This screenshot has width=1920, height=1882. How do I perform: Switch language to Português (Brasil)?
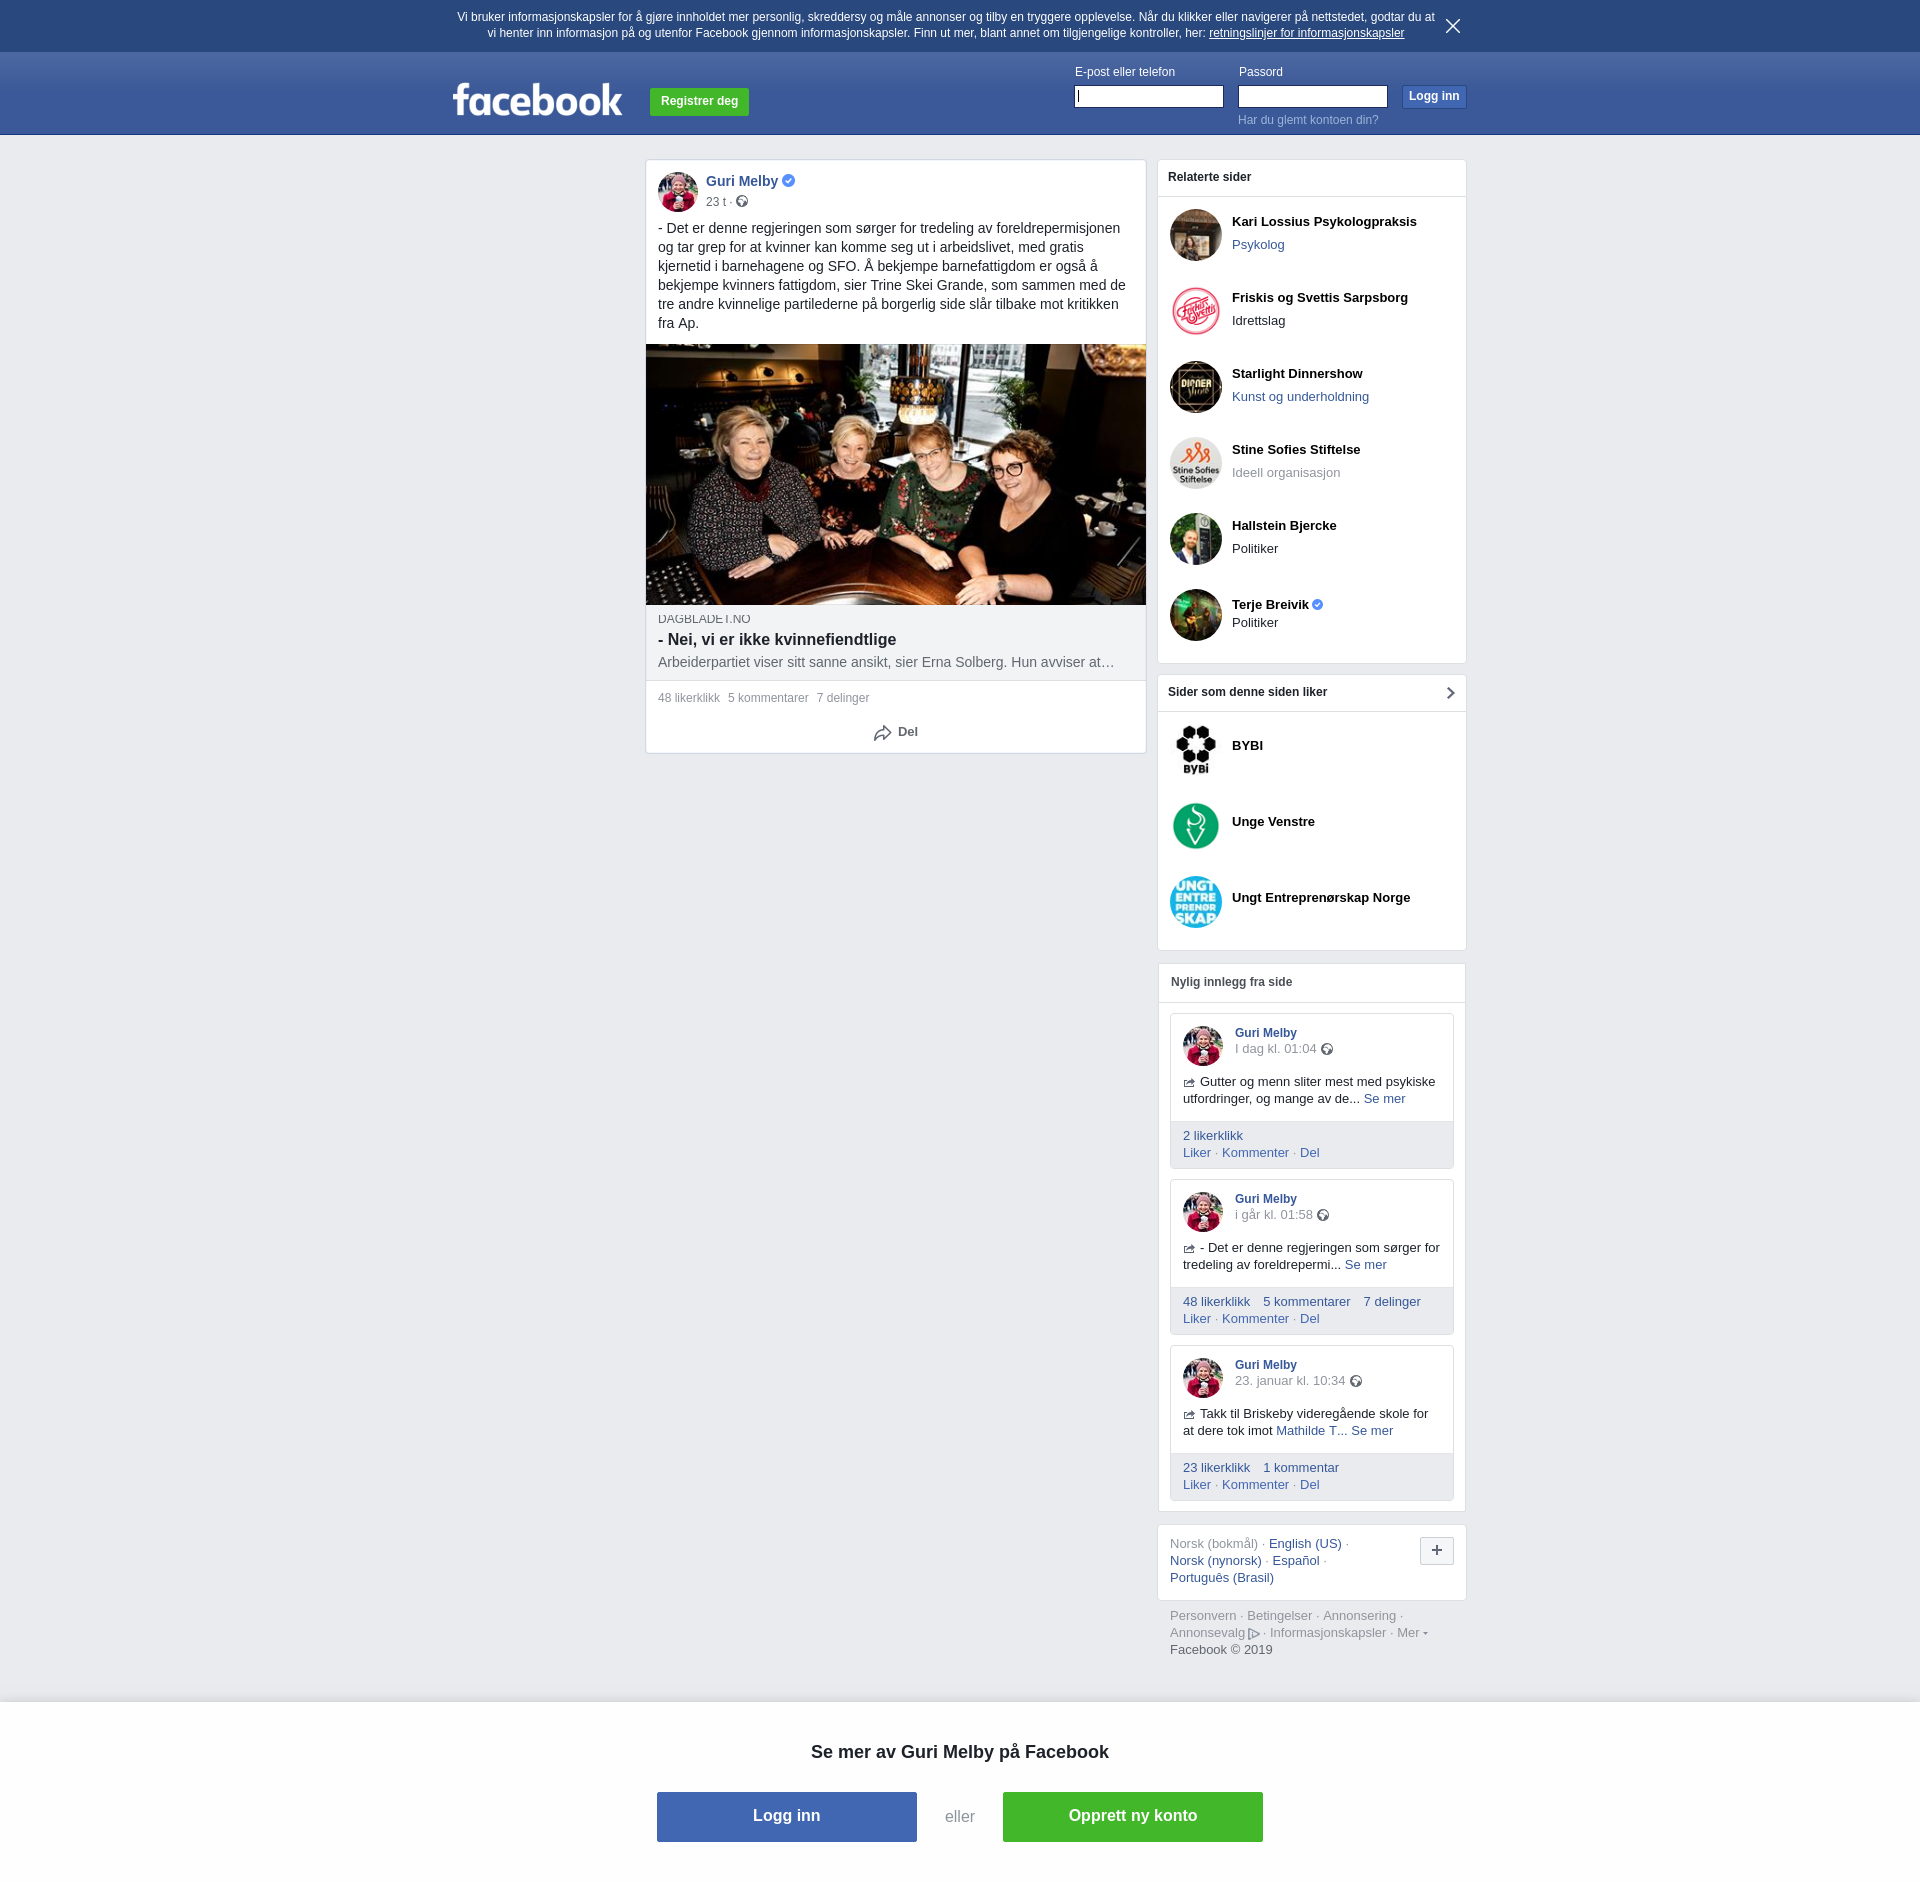1222,1578
